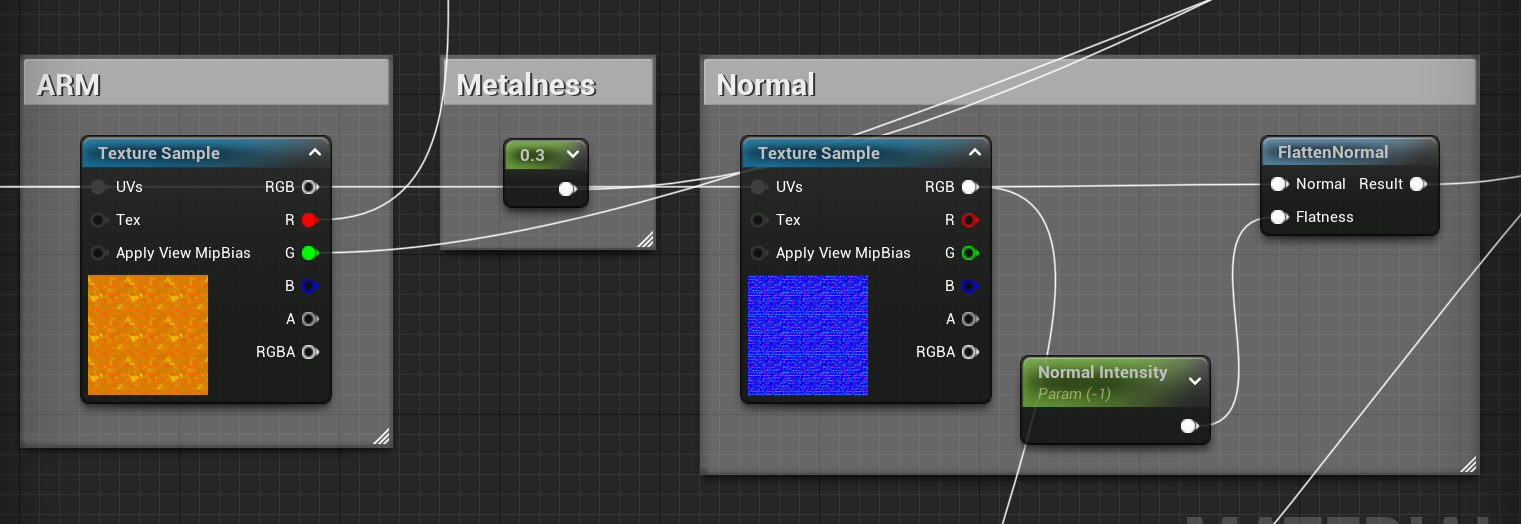Click Apply View MipBias pin in ARM Texture Sample
The height and width of the screenshot is (524, 1521).
click(99, 253)
